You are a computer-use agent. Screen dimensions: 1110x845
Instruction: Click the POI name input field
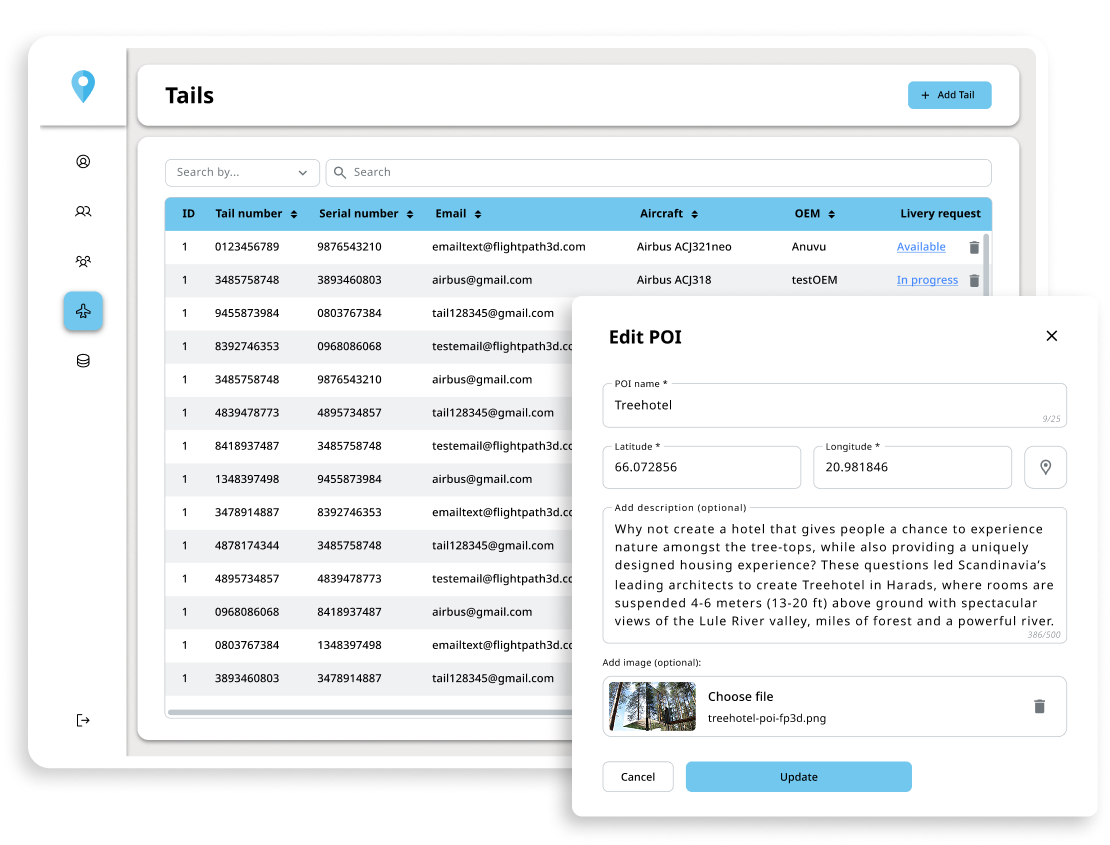[834, 406]
